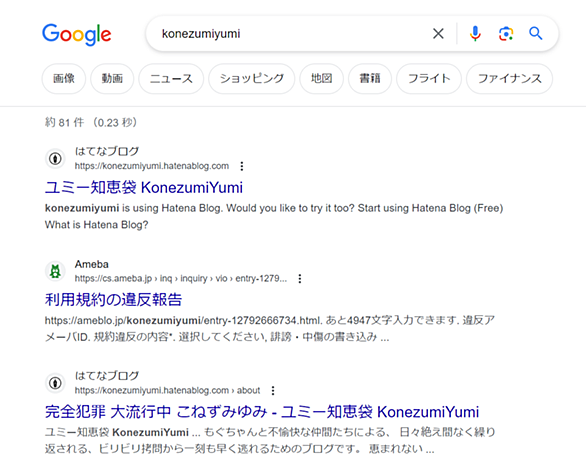Click the Hatena favicon of the about-page result
The height and width of the screenshot is (462, 586).
55,383
